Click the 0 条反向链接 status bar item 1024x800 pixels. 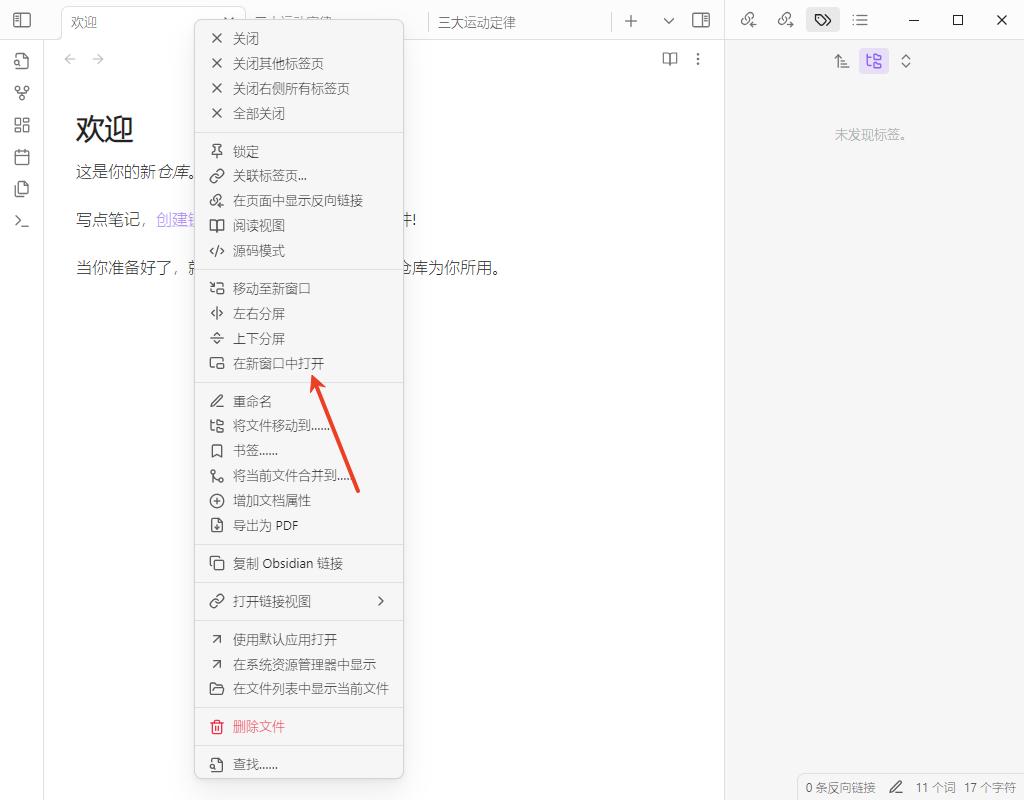click(x=840, y=787)
